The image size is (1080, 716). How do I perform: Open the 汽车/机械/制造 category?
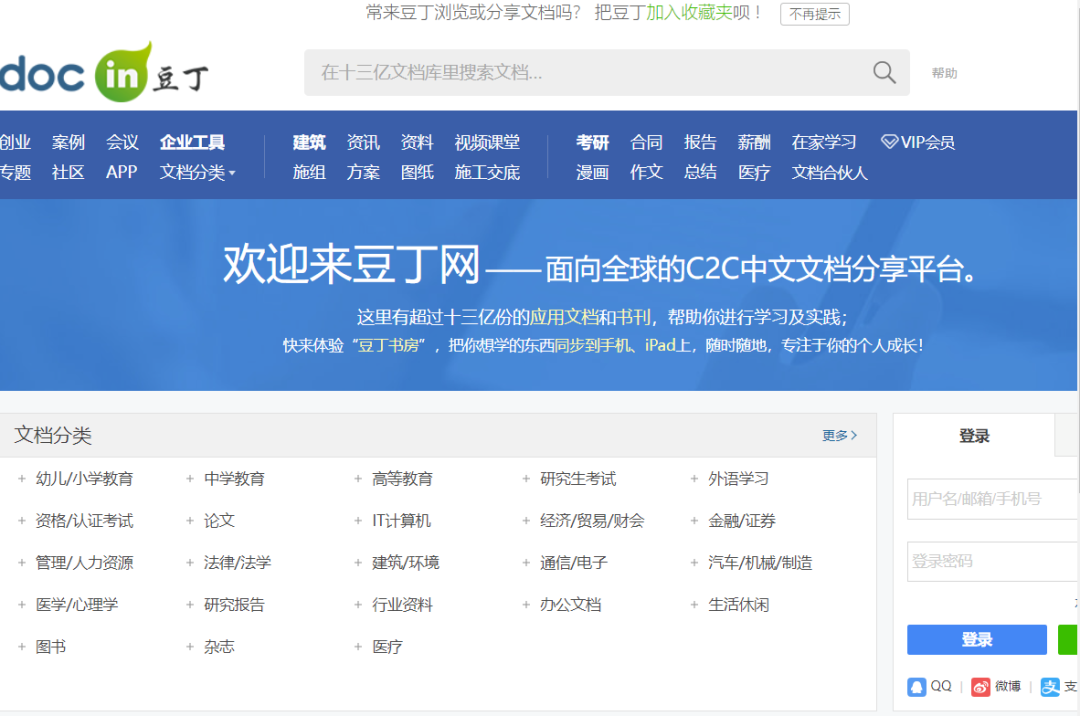(760, 562)
